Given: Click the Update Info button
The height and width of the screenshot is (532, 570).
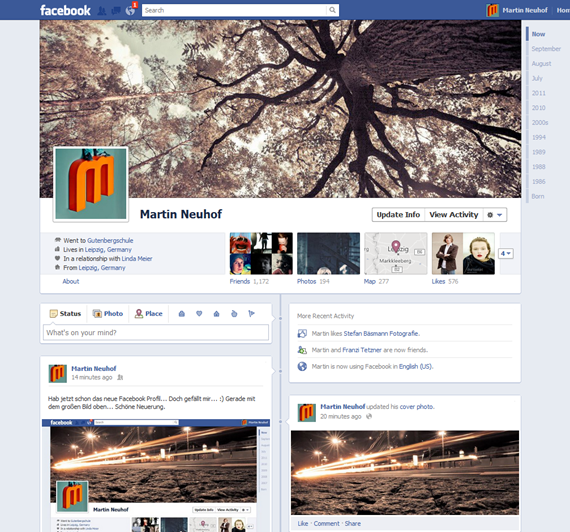Looking at the screenshot, I should coord(398,215).
